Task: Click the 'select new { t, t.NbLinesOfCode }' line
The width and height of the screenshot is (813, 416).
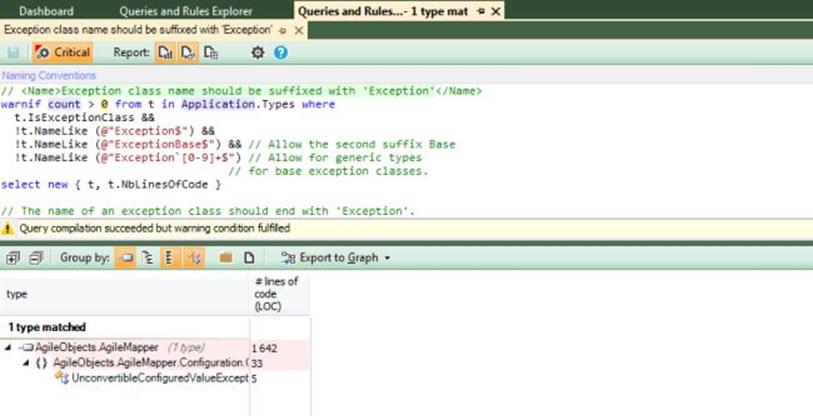Action: pyautogui.click(x=111, y=185)
